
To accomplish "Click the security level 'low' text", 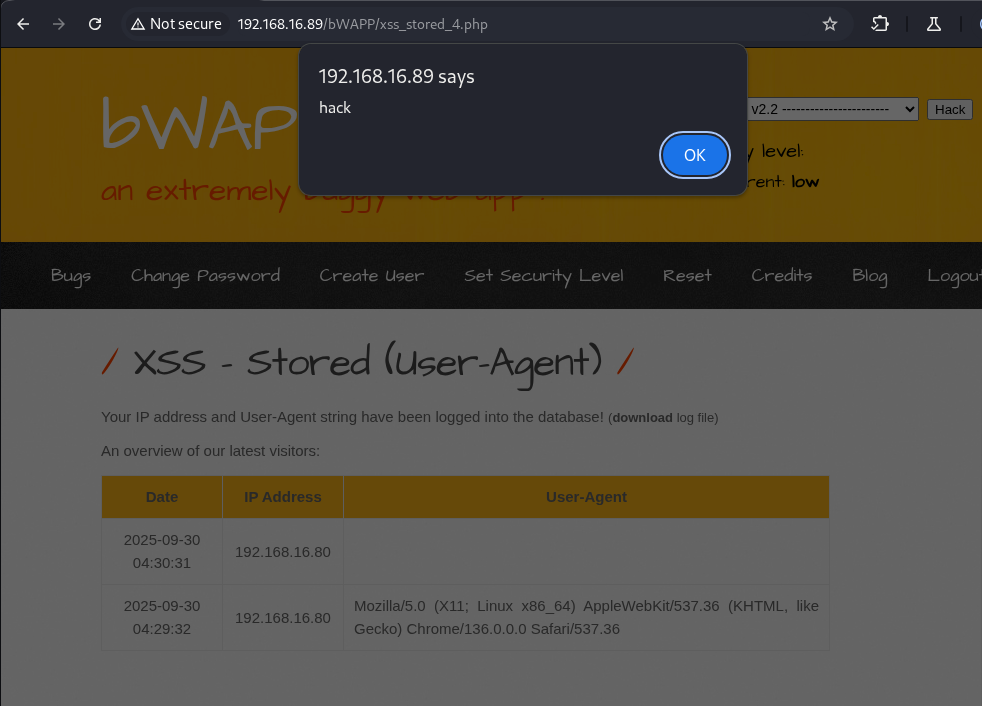I will 805,182.
